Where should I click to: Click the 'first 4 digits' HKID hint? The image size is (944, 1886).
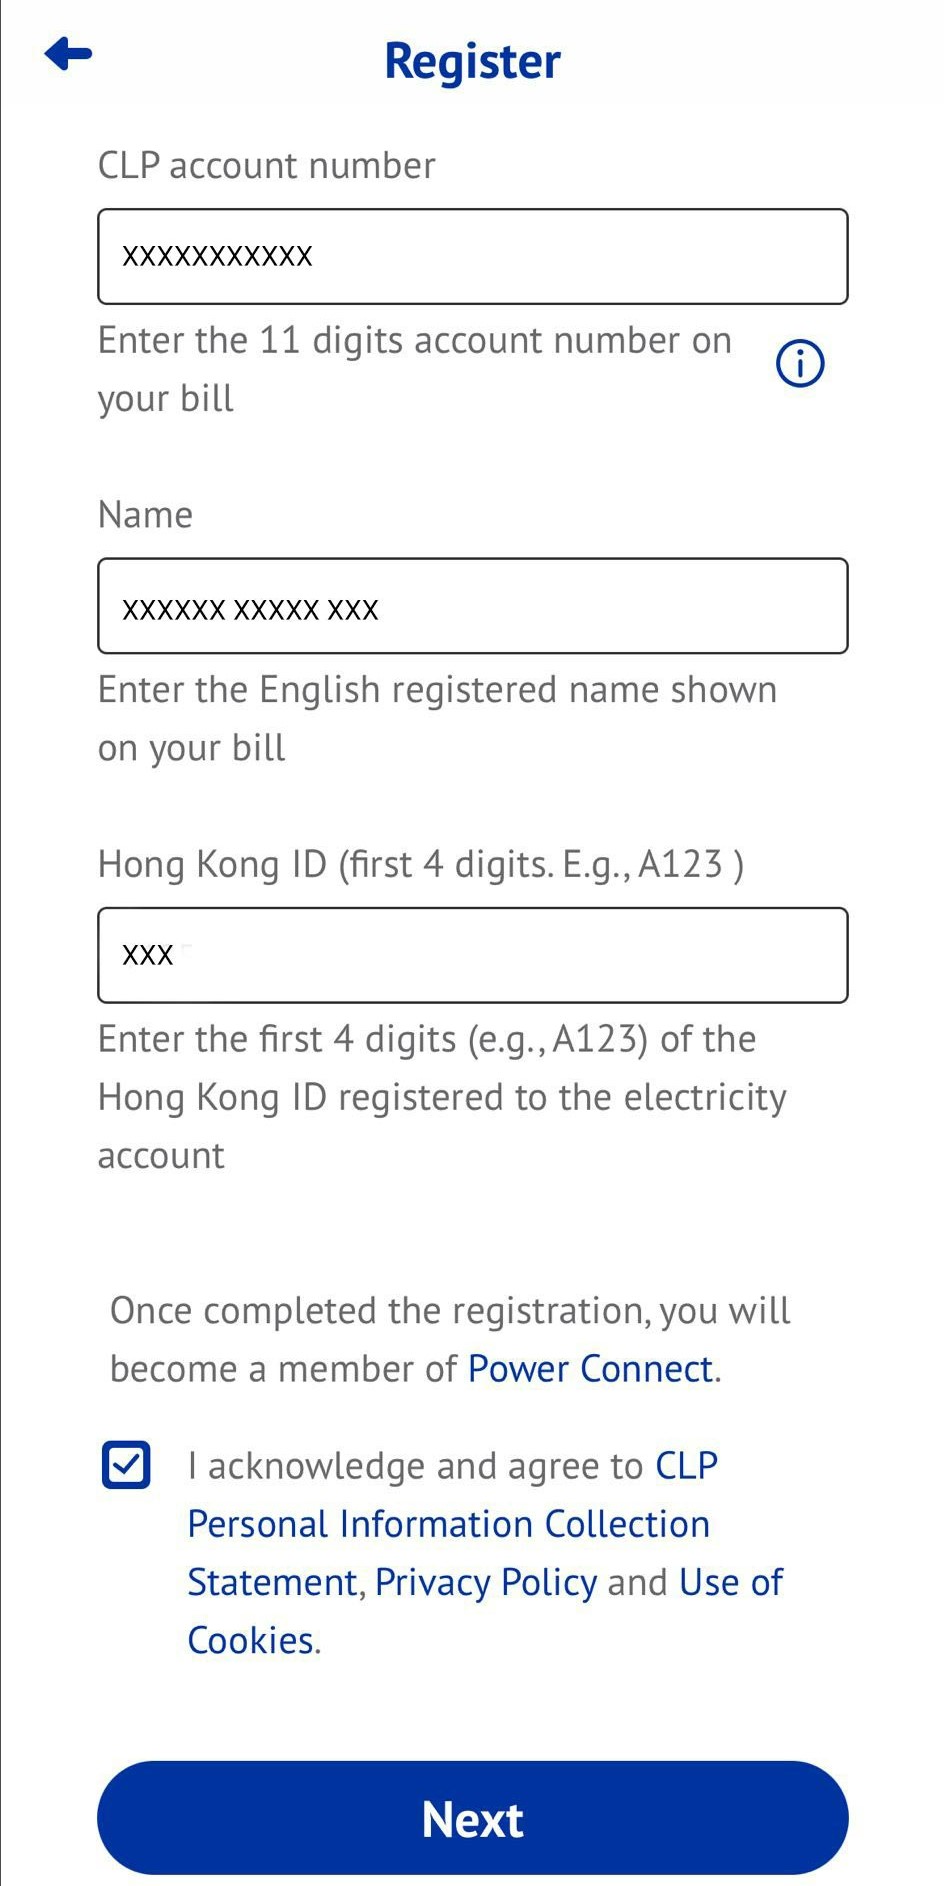coord(442,1097)
